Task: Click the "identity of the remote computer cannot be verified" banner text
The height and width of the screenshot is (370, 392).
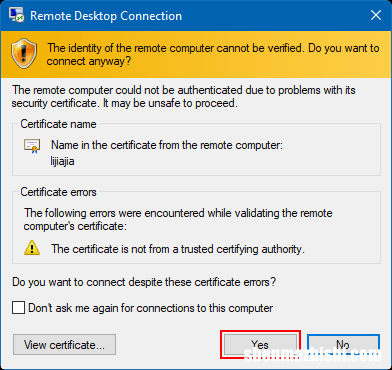Action: pos(213,55)
